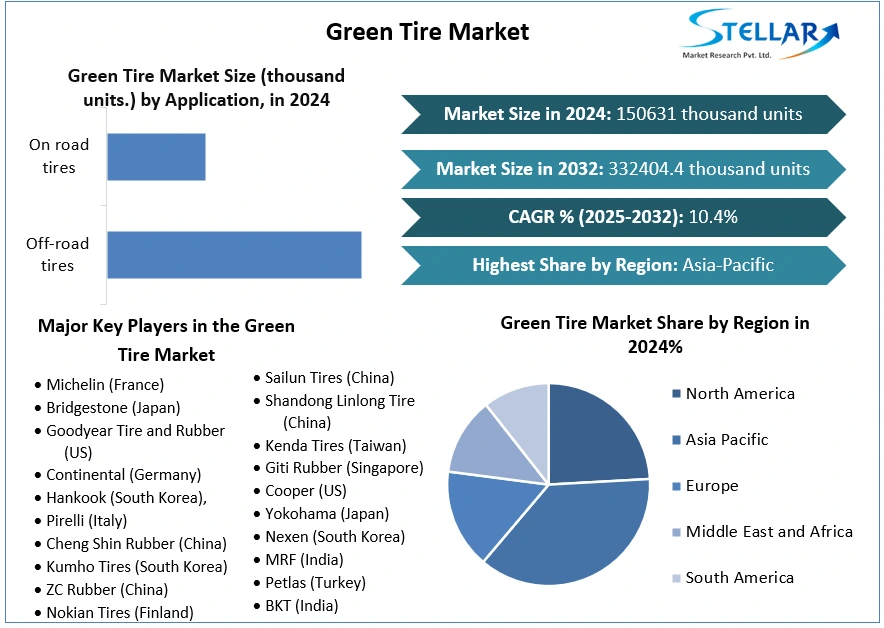
Task: Click Michelin (France) in key players list
Action: click(x=105, y=384)
